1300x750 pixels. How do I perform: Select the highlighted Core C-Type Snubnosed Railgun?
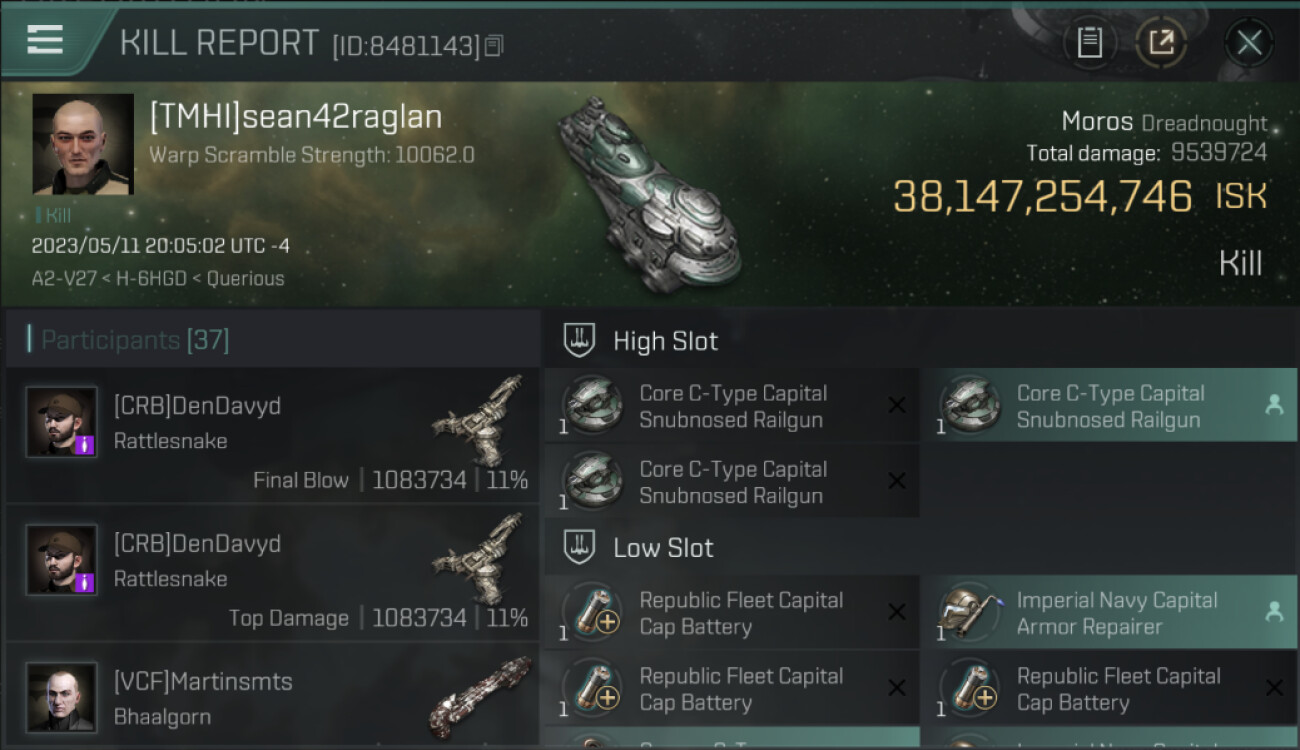tap(1108, 406)
